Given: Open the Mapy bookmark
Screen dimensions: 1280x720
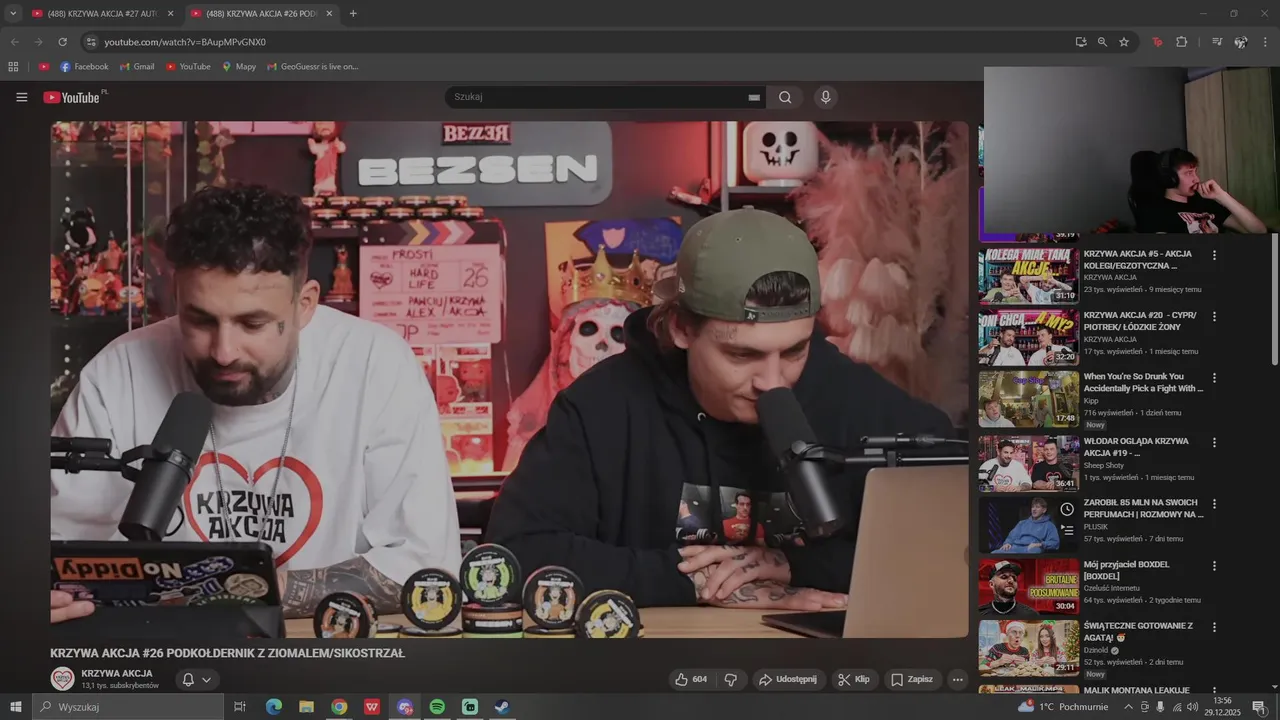Looking at the screenshot, I should click(239, 67).
